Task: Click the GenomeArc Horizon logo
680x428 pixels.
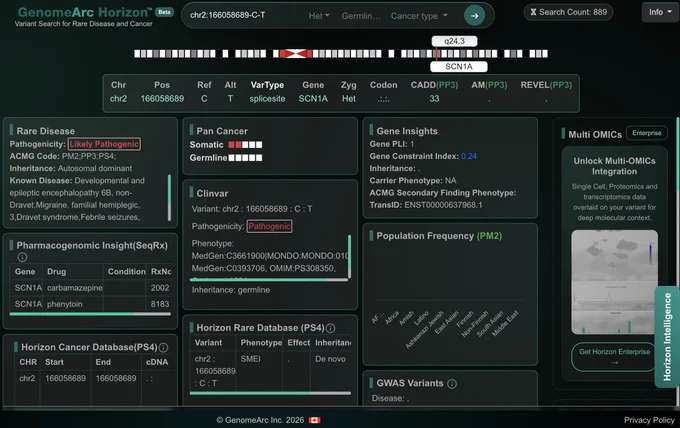Action: [x=85, y=12]
